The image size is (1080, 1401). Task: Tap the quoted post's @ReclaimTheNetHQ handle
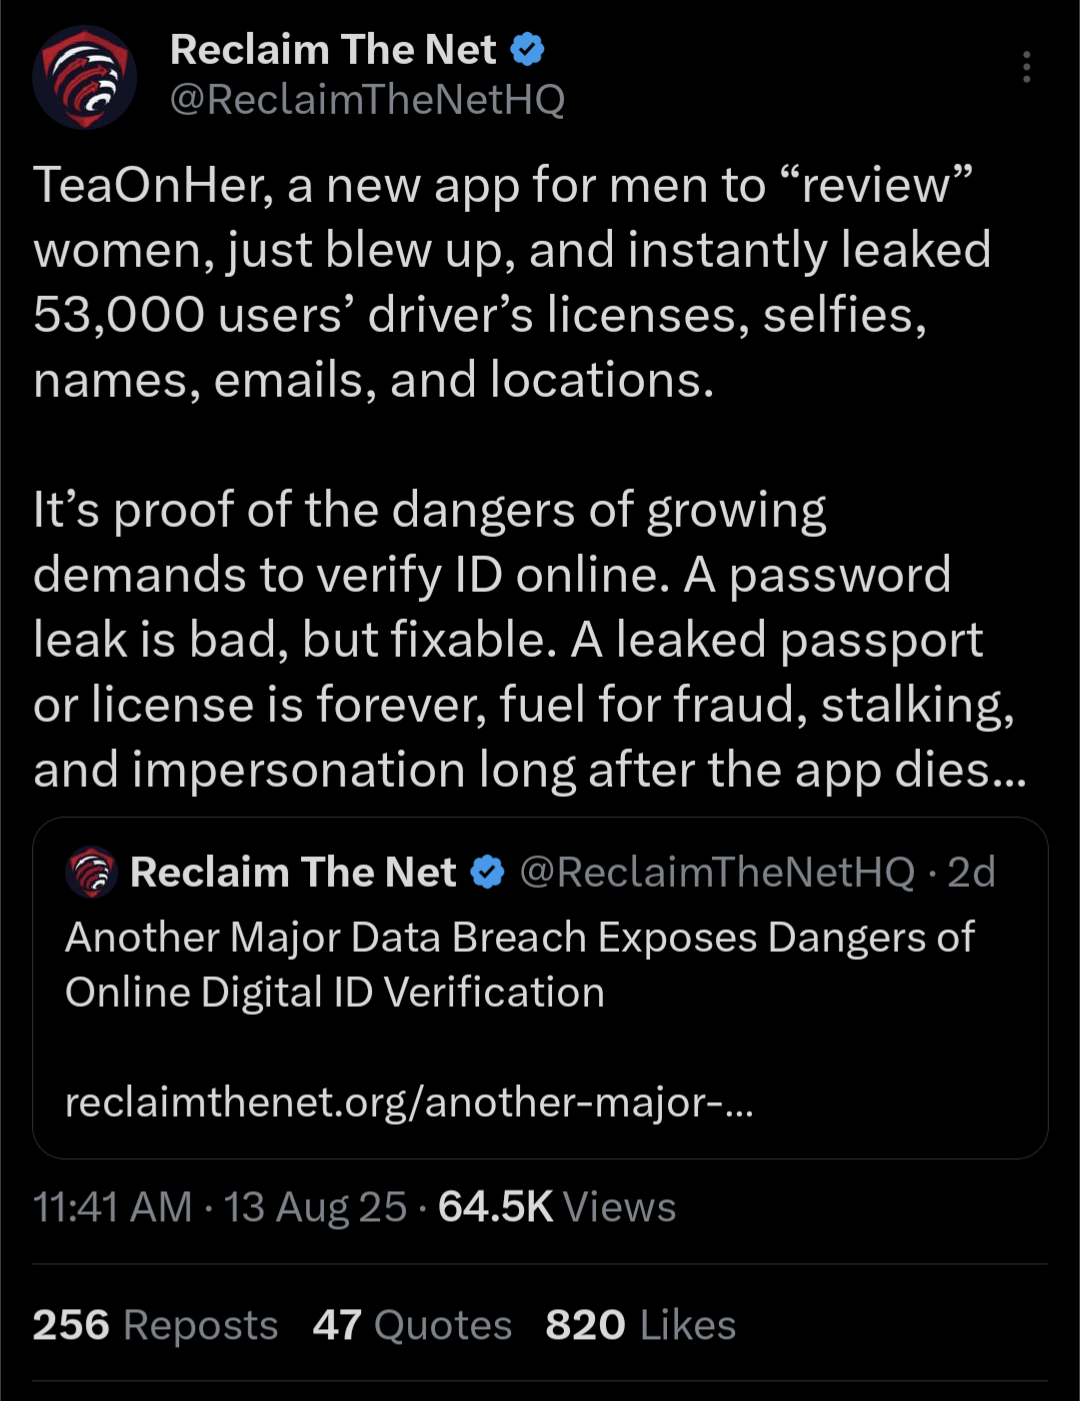[717, 872]
